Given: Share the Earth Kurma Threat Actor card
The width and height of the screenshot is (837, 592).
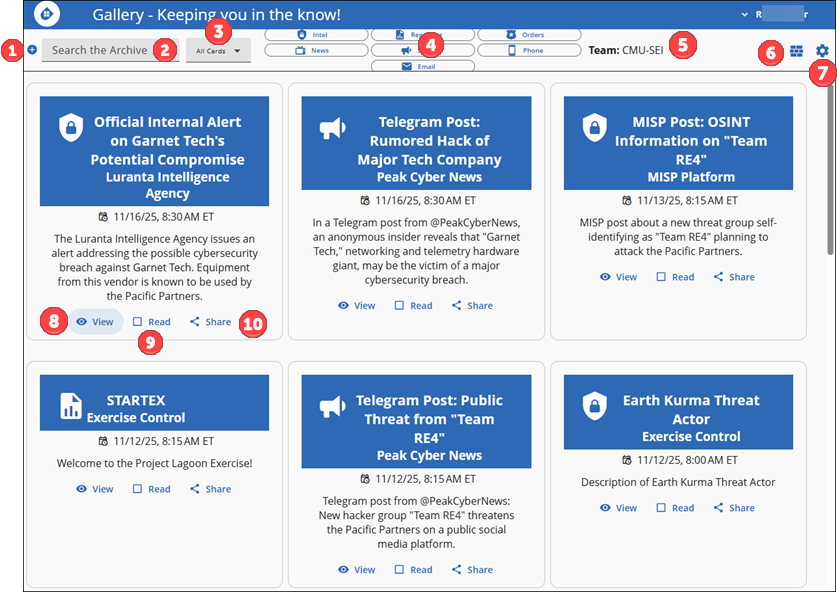Looking at the screenshot, I should 735,508.
